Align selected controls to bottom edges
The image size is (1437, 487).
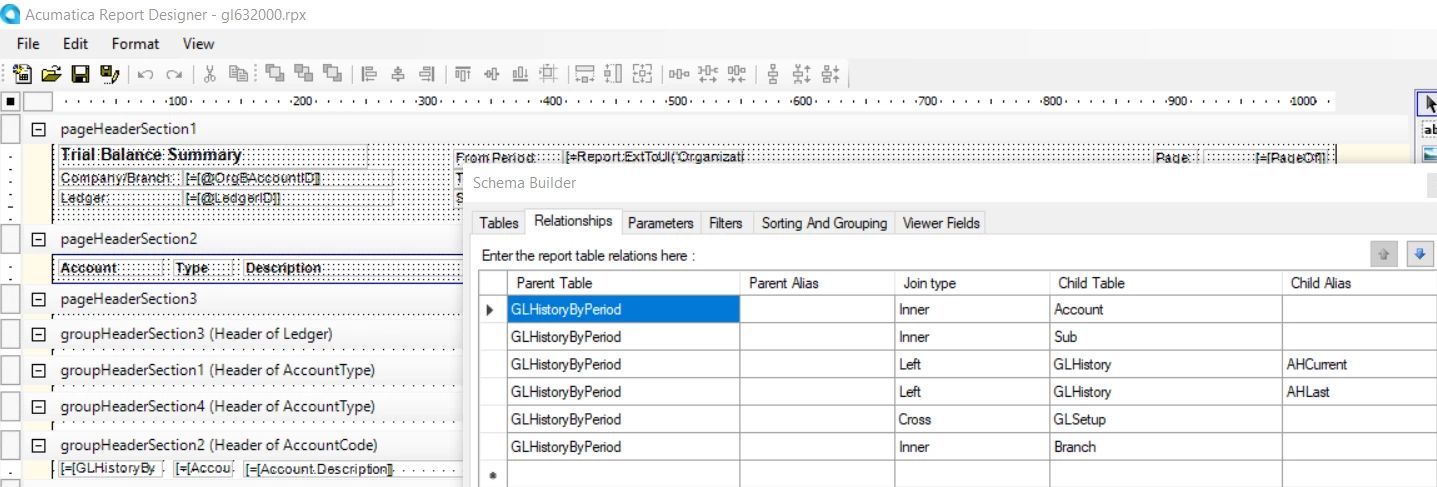pyautogui.click(x=520, y=74)
